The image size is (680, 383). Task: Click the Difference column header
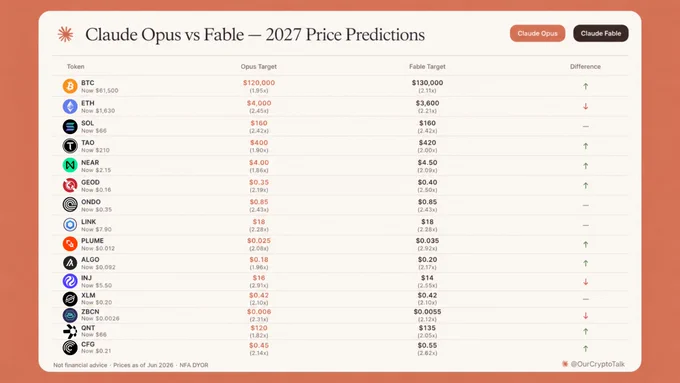(x=585, y=66)
